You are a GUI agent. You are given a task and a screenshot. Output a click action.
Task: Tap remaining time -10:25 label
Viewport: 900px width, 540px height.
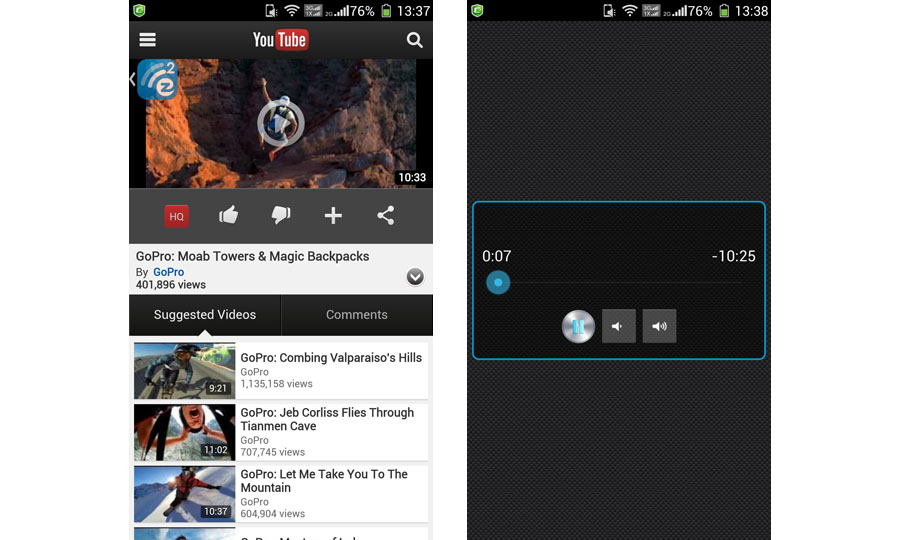[x=734, y=256]
